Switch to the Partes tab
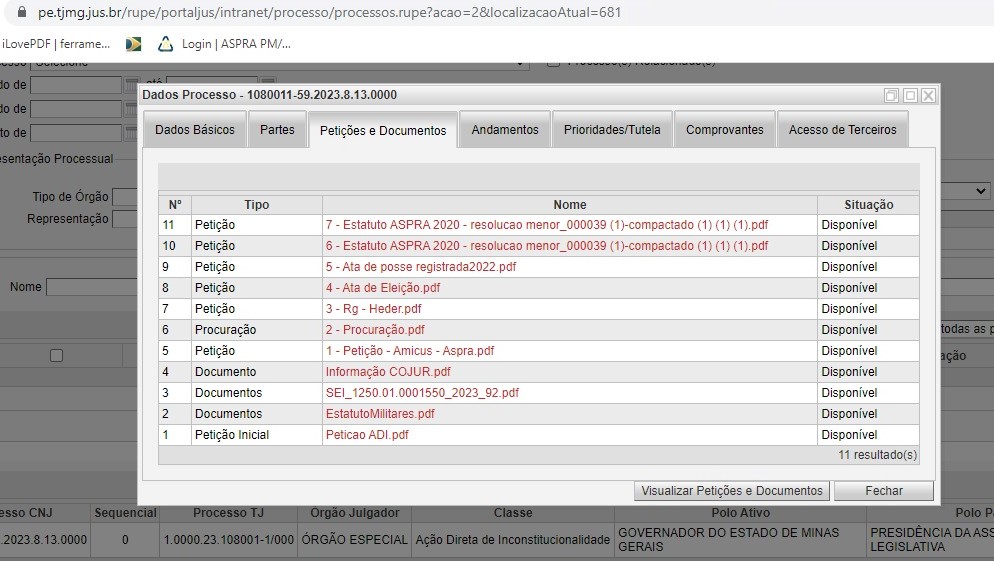The width and height of the screenshot is (994, 561). [277, 129]
